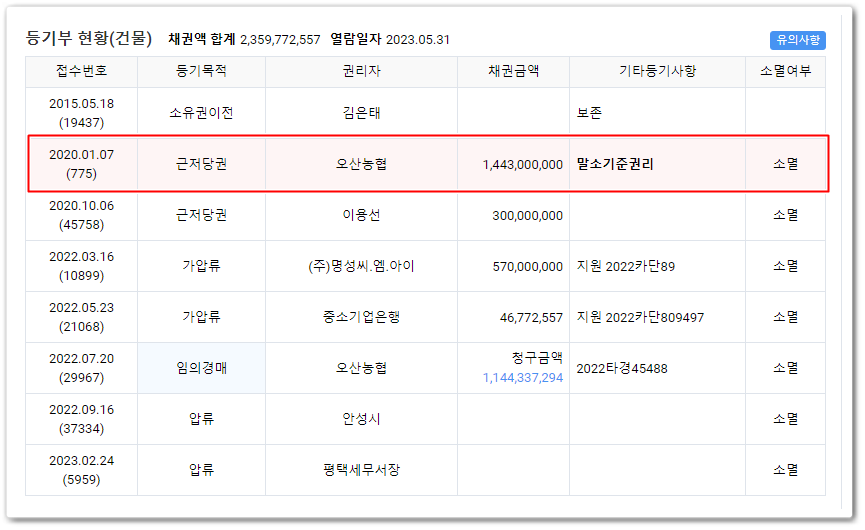Click the 청구금액 label
865x530 pixels.
[537, 358]
